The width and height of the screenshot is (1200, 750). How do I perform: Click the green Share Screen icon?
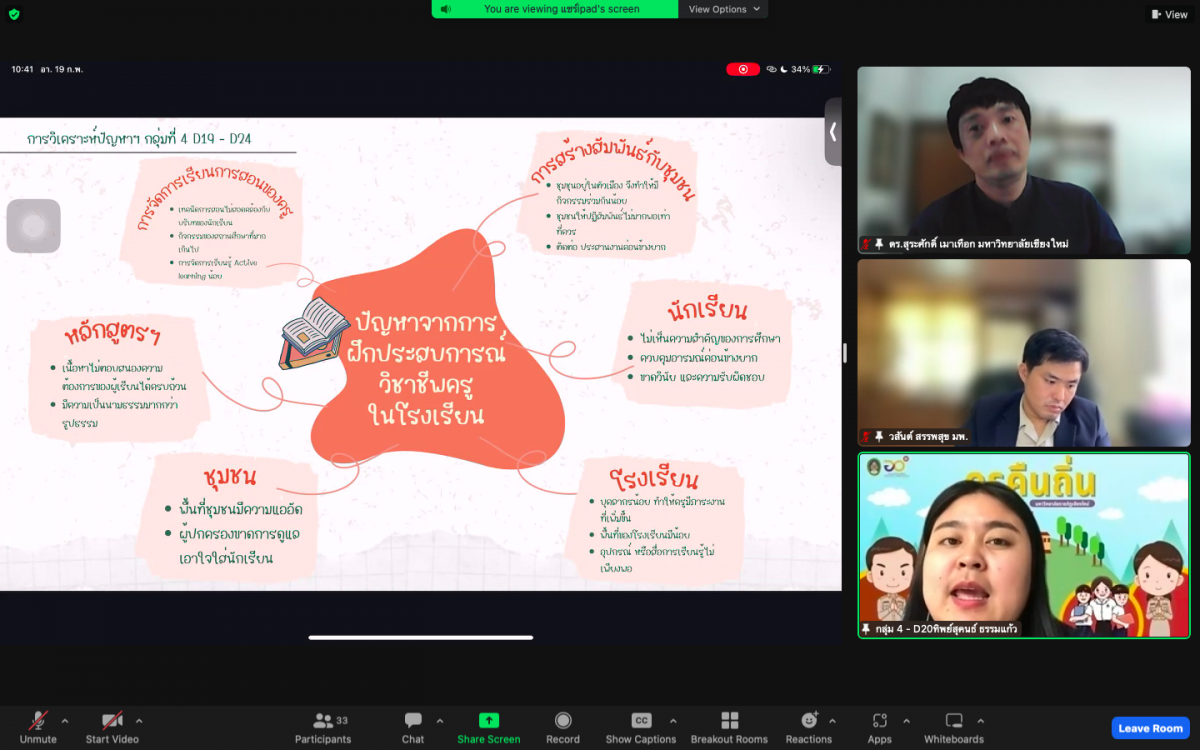488,720
